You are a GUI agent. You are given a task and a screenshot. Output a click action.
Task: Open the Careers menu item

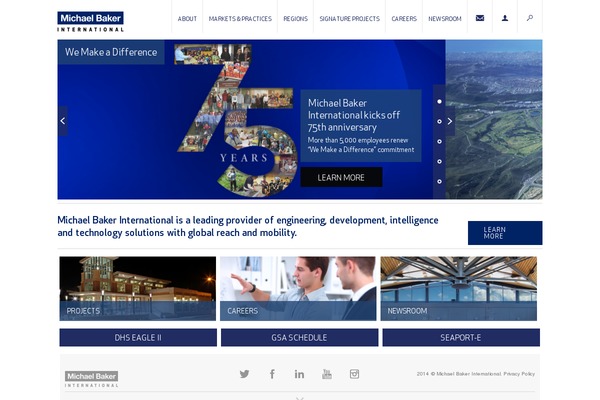point(404,18)
